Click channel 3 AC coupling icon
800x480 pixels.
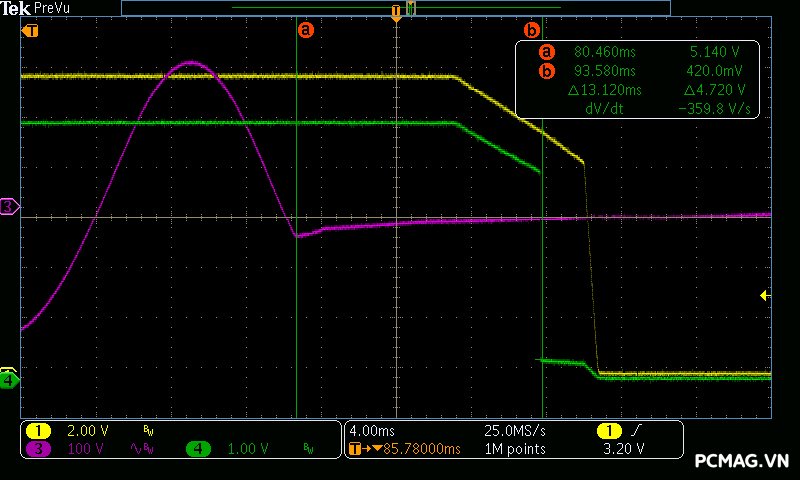(x=136, y=449)
